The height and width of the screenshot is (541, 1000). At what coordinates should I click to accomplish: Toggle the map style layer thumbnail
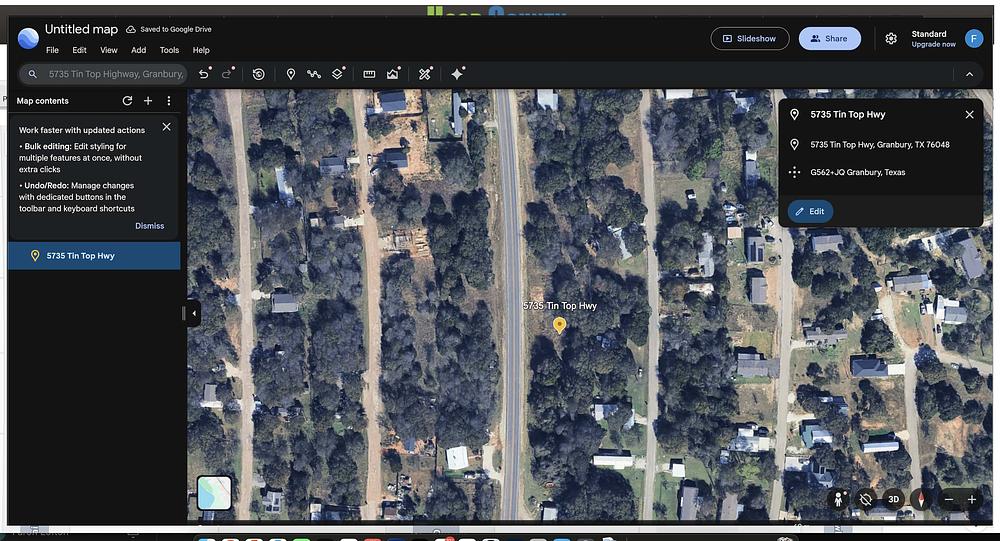214,492
